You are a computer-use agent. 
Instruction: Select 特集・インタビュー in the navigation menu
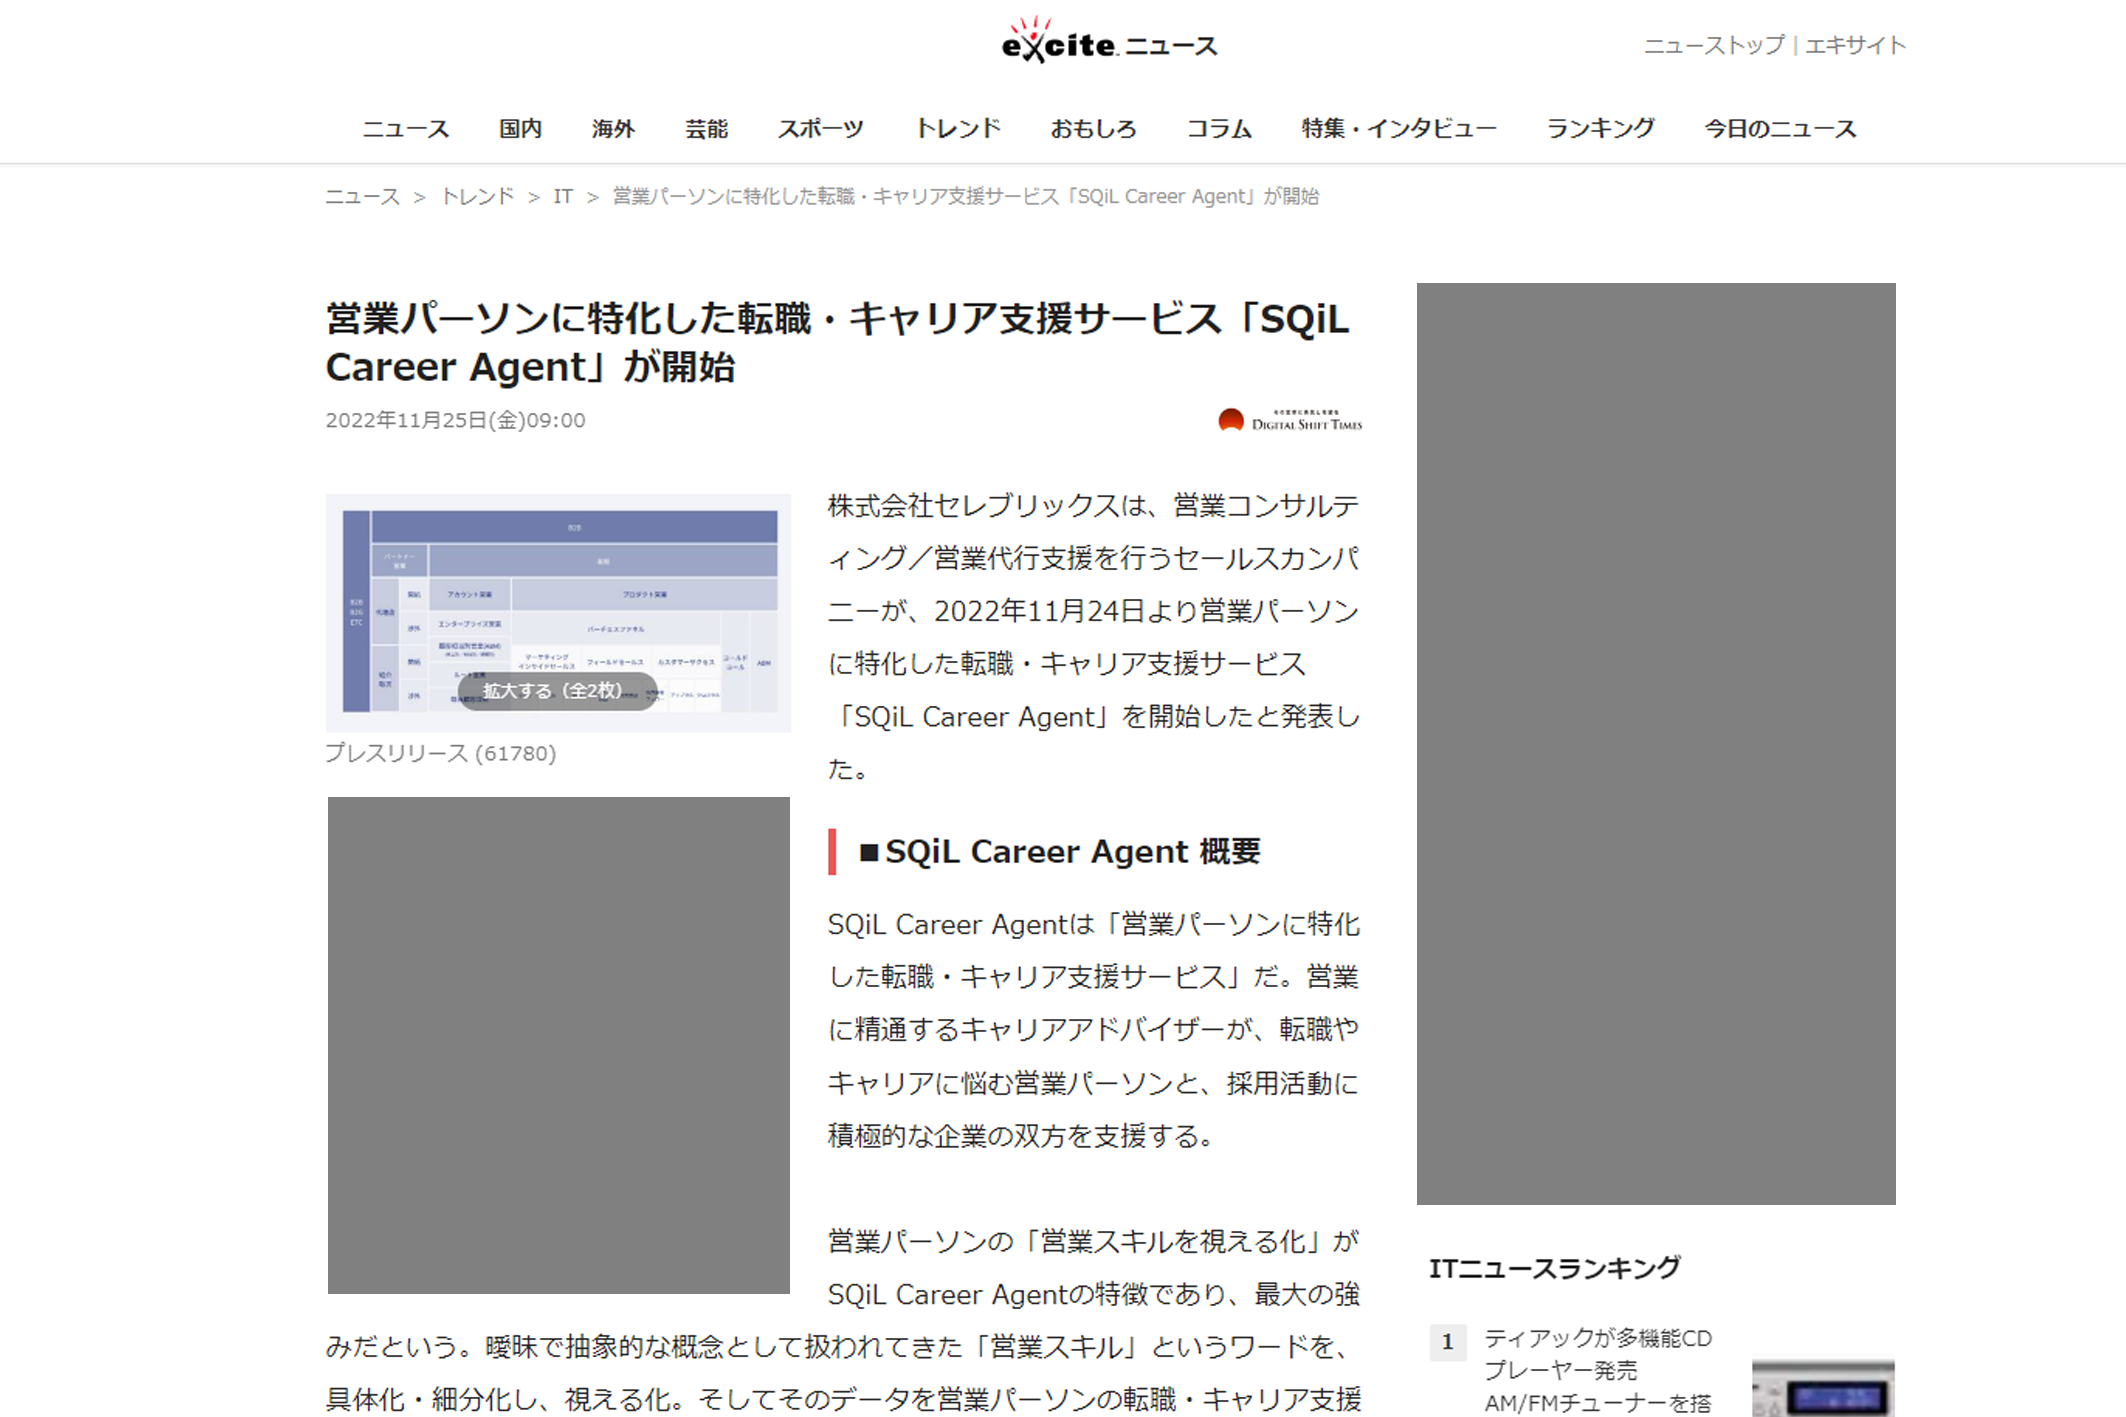[1399, 129]
